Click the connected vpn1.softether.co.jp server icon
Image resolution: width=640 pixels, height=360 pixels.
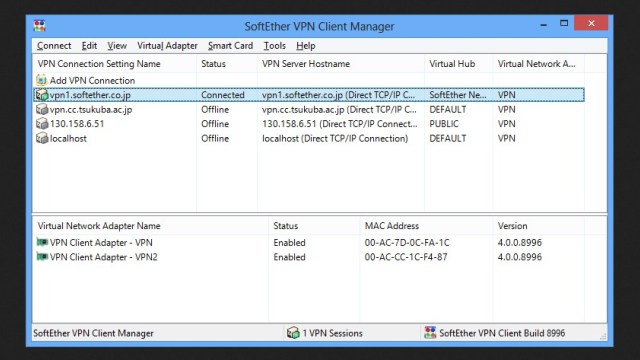(42, 95)
